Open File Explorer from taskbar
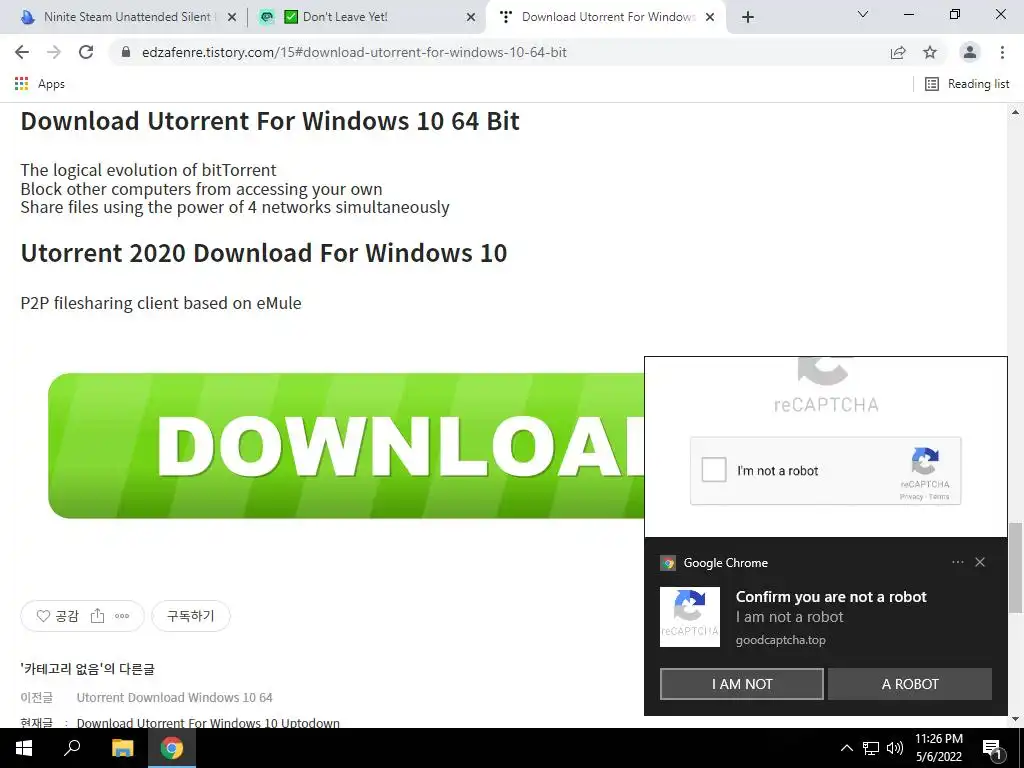Image resolution: width=1024 pixels, height=768 pixels. click(x=122, y=748)
